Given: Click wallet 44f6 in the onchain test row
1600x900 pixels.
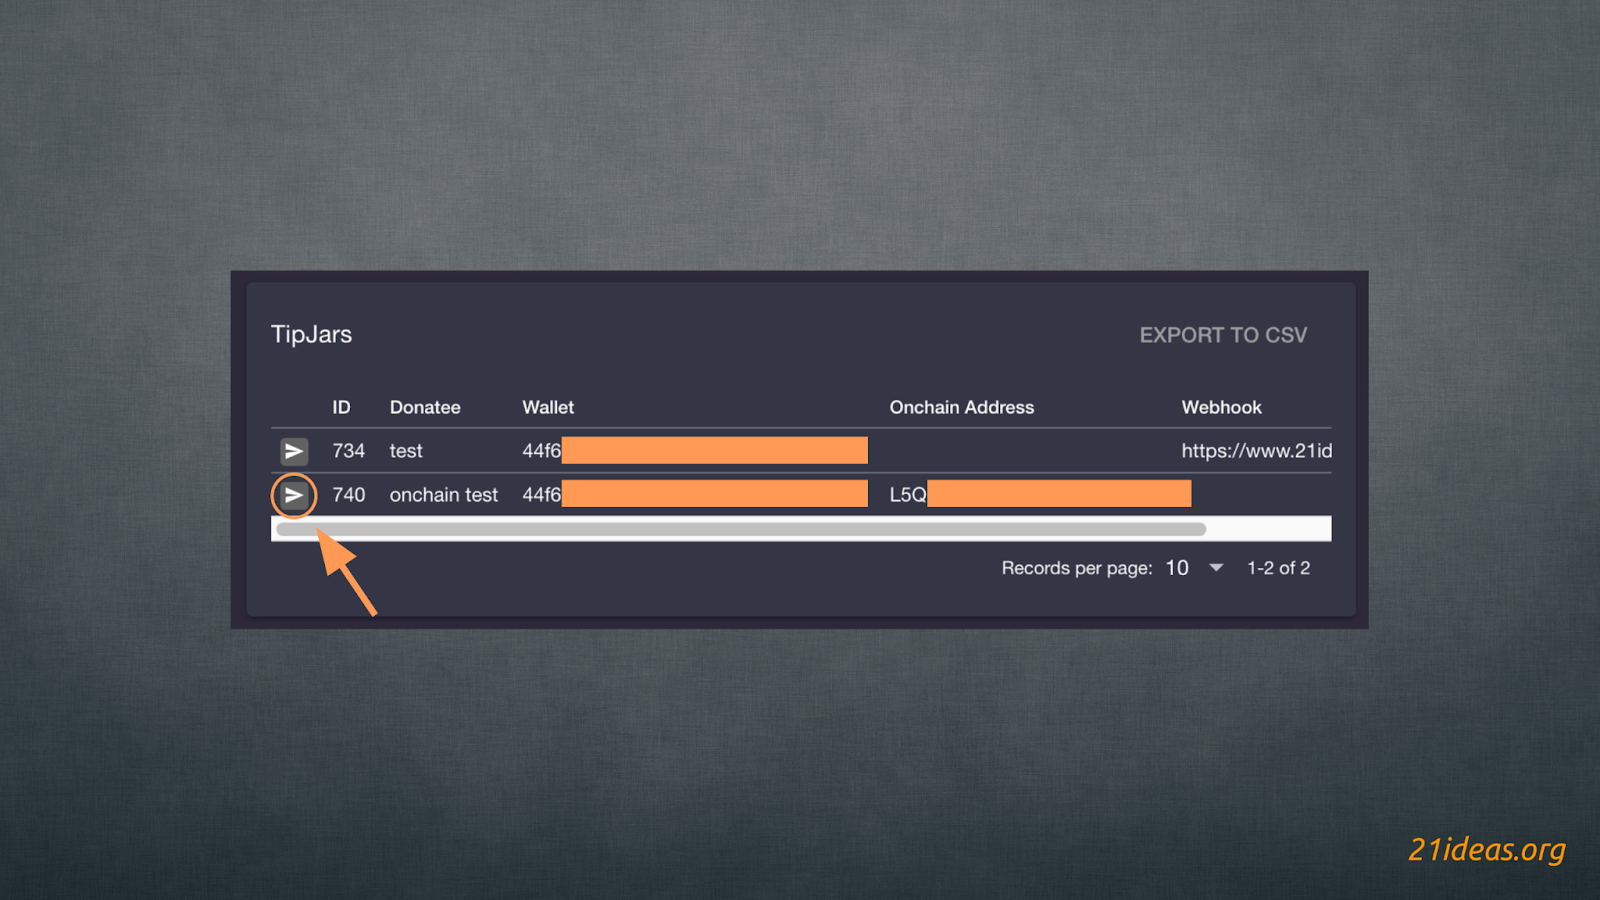Looking at the screenshot, I should 541,495.
